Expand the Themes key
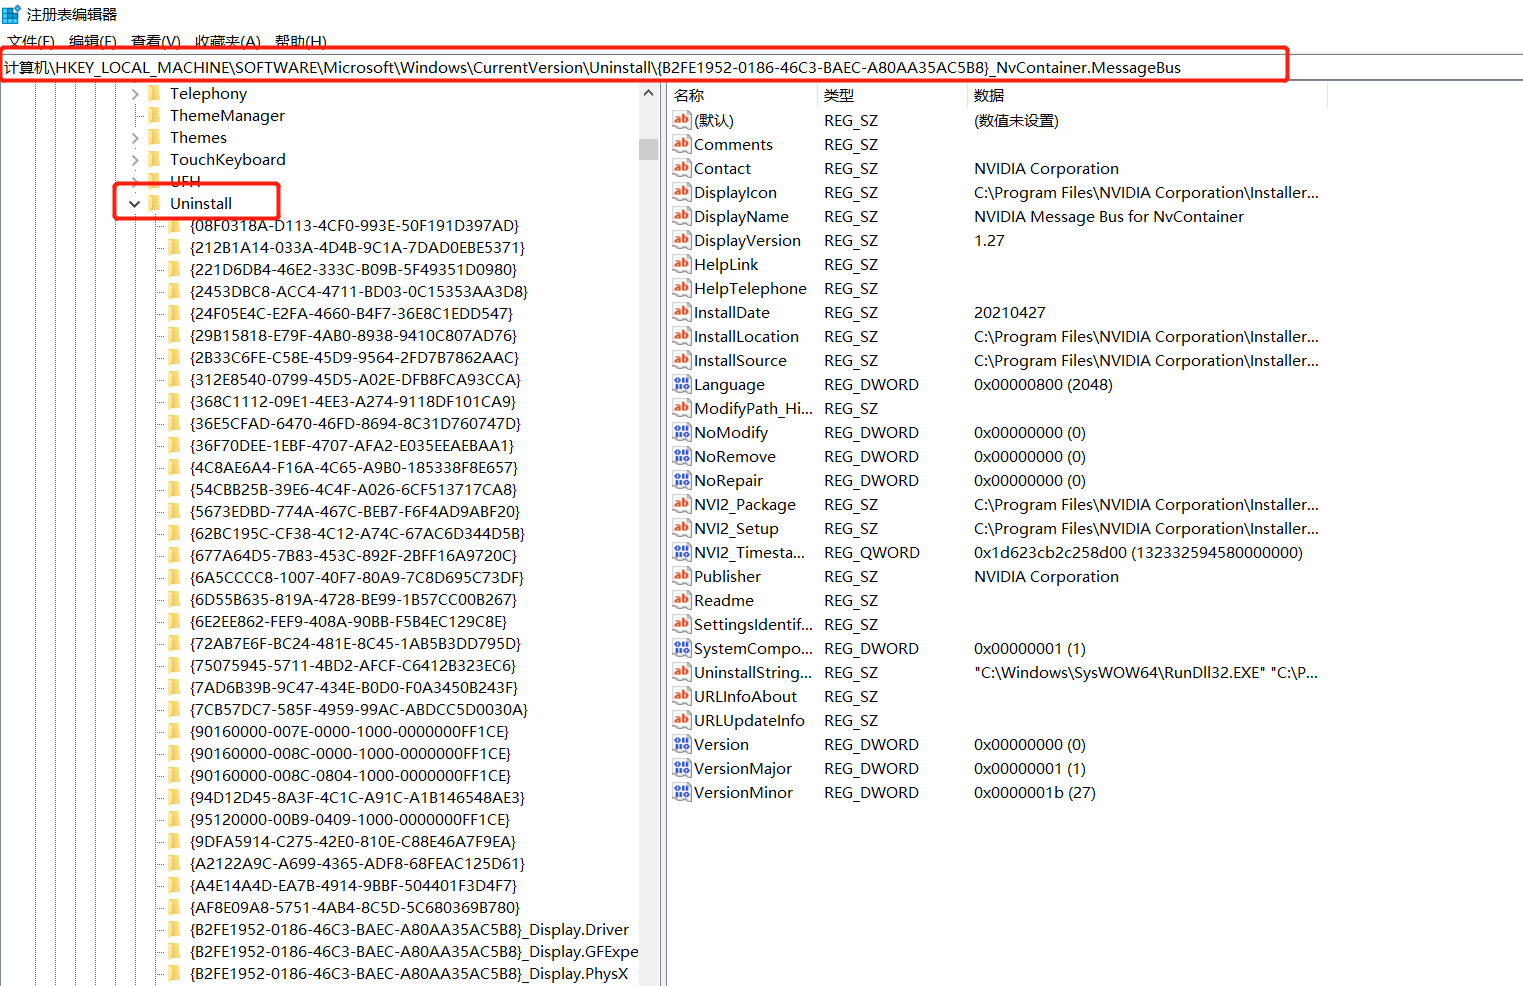Viewport: 1523px width, 986px height. pos(135,138)
